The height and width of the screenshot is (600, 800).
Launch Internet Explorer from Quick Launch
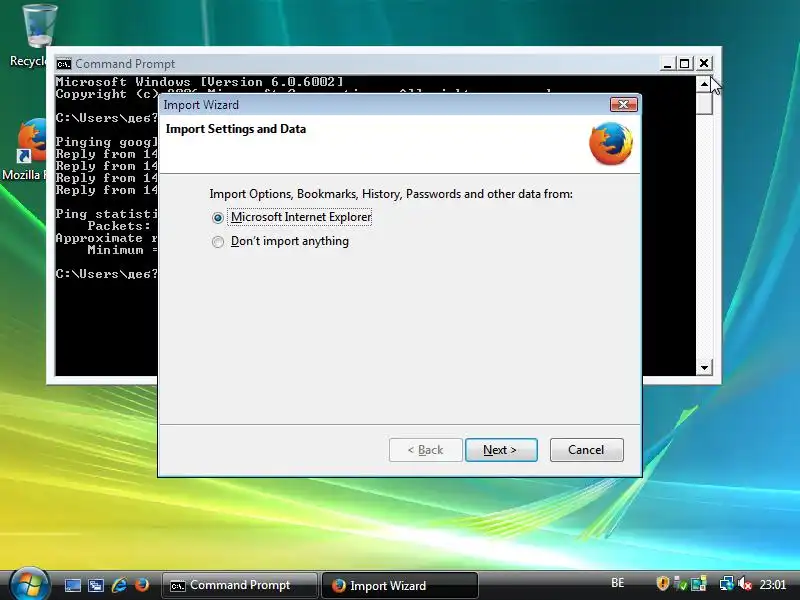(x=119, y=585)
